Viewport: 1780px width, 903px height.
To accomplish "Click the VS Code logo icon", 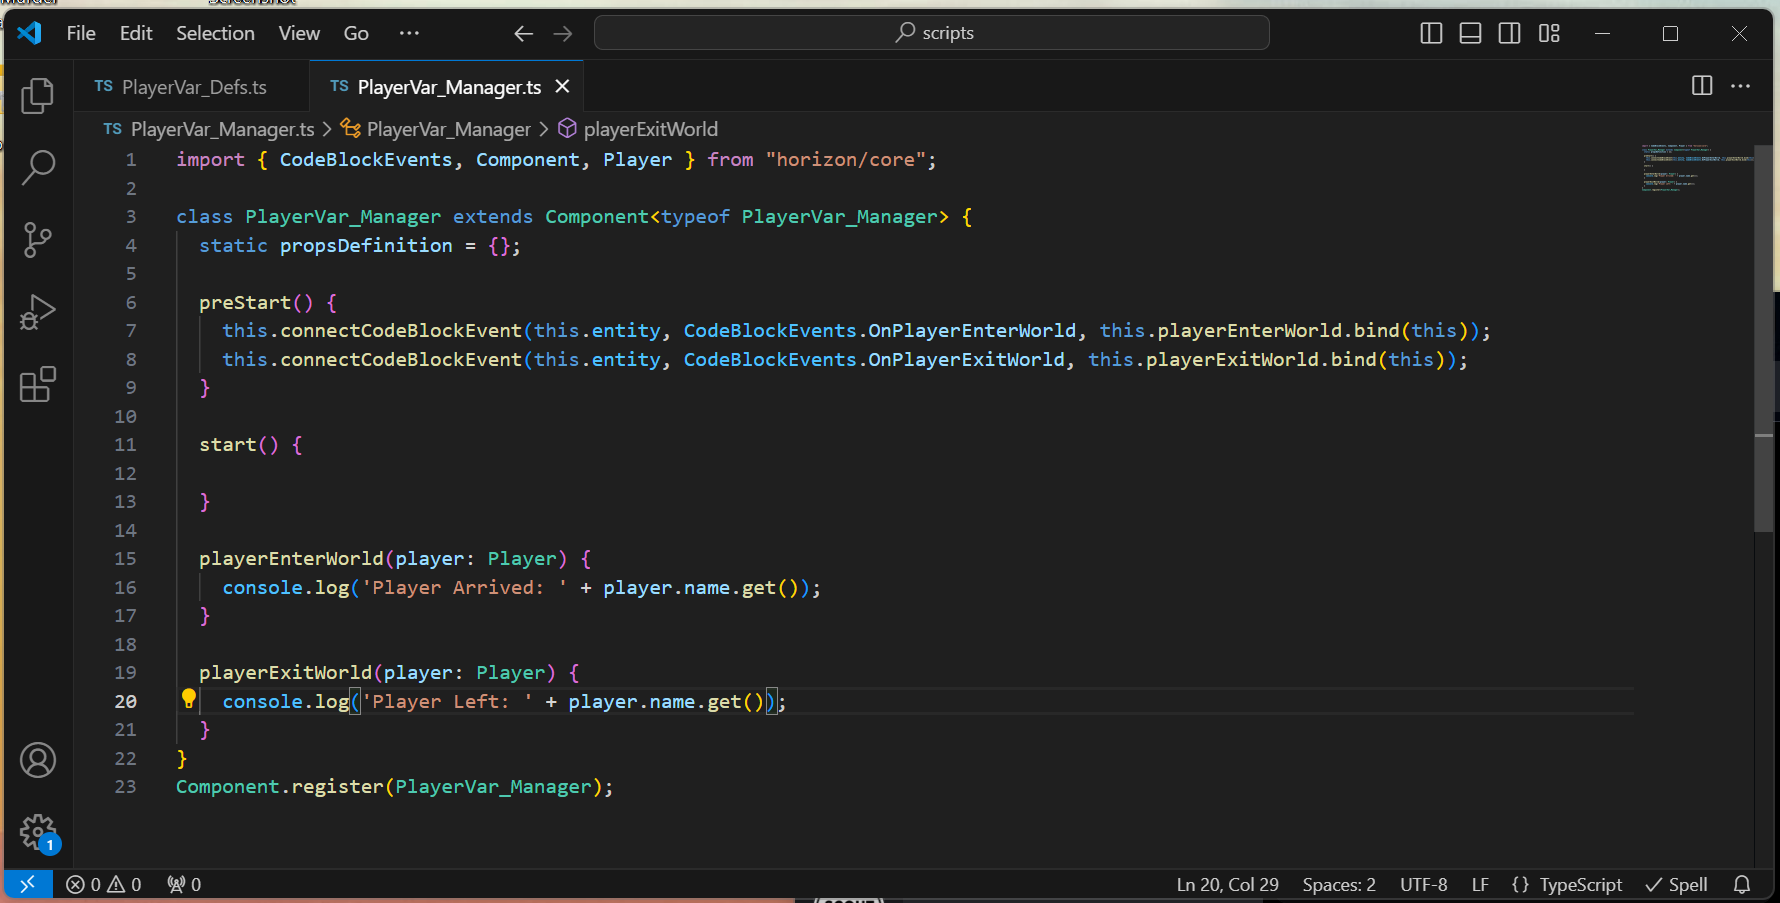I will pos(30,33).
